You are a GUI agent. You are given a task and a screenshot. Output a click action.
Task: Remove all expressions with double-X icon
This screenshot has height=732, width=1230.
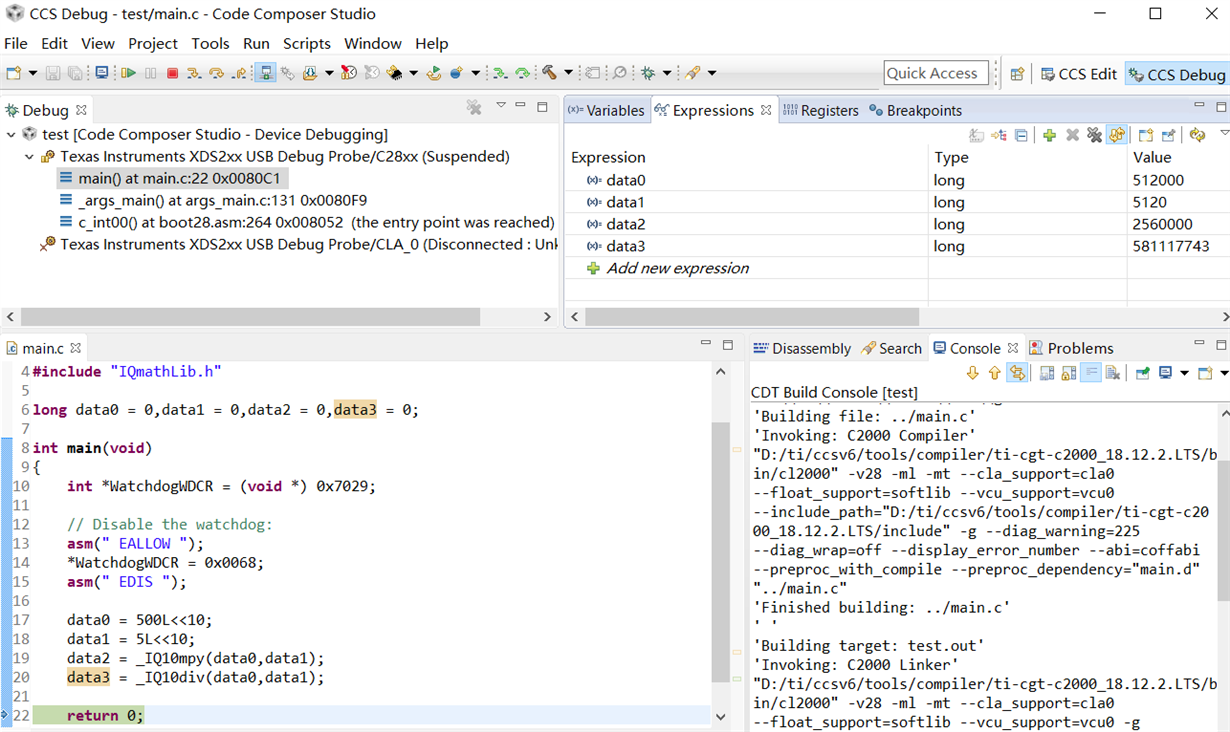point(1094,135)
